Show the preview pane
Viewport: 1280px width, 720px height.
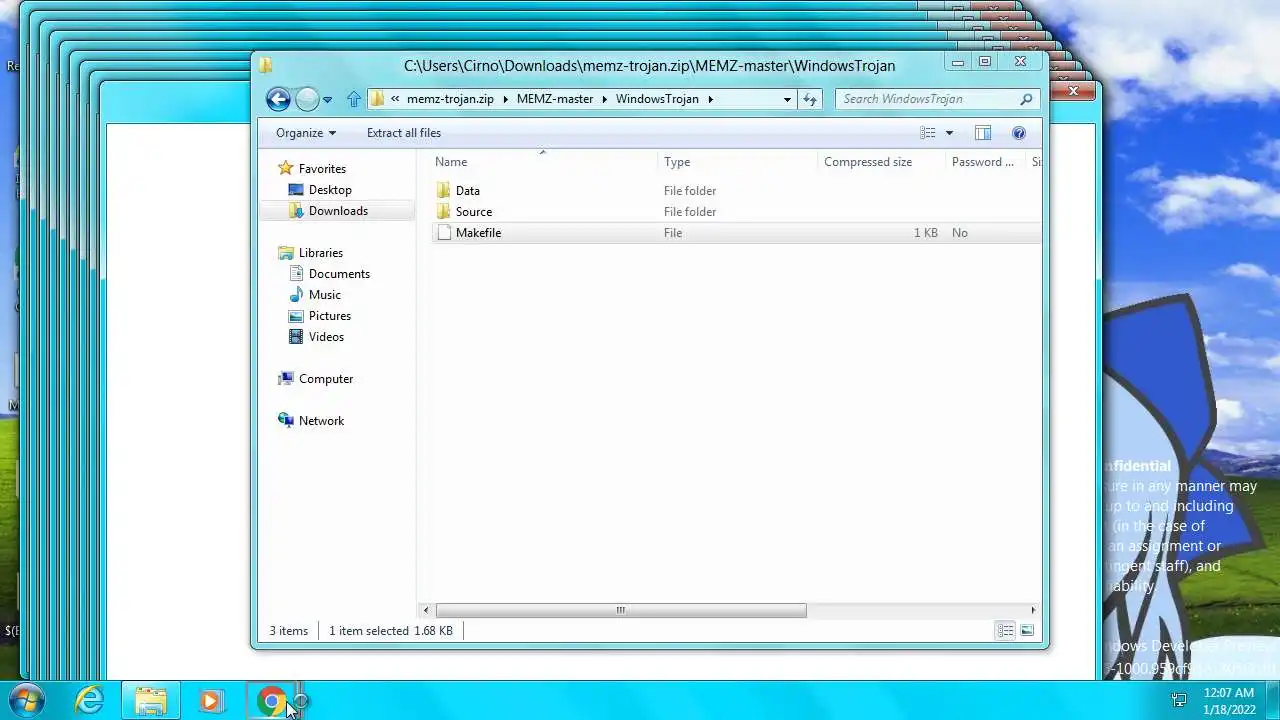pos(983,133)
